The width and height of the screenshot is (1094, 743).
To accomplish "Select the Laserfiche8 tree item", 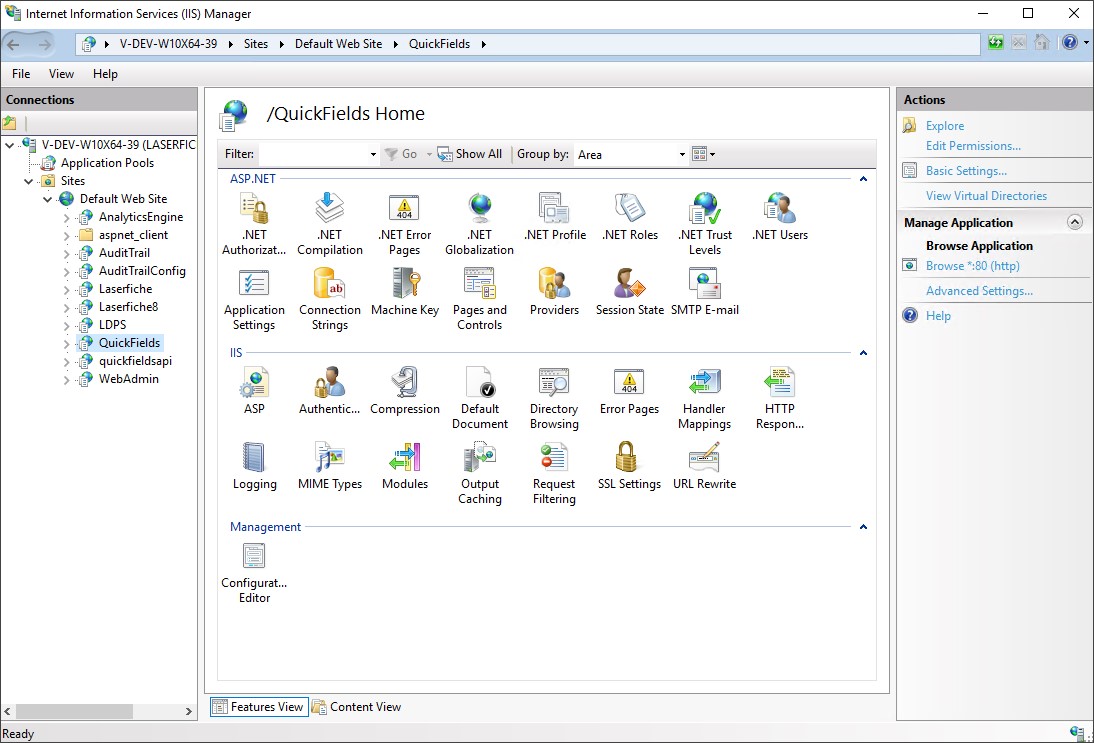I will click(128, 307).
